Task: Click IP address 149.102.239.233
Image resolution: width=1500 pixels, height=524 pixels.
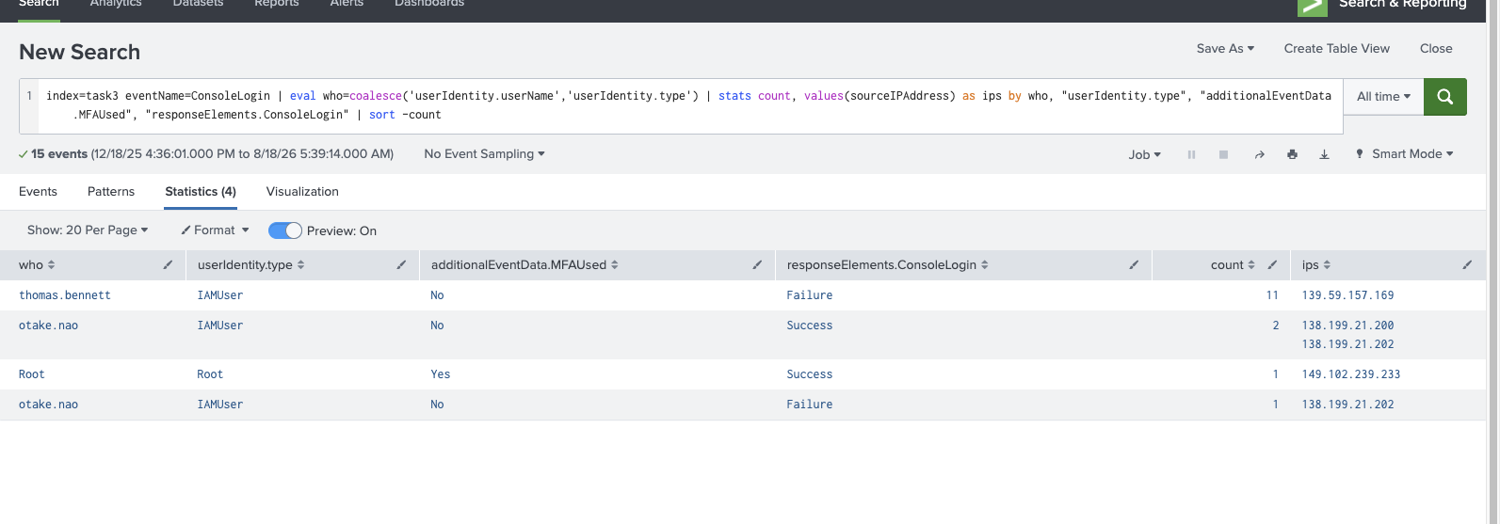Action: pyautogui.click(x=1351, y=374)
